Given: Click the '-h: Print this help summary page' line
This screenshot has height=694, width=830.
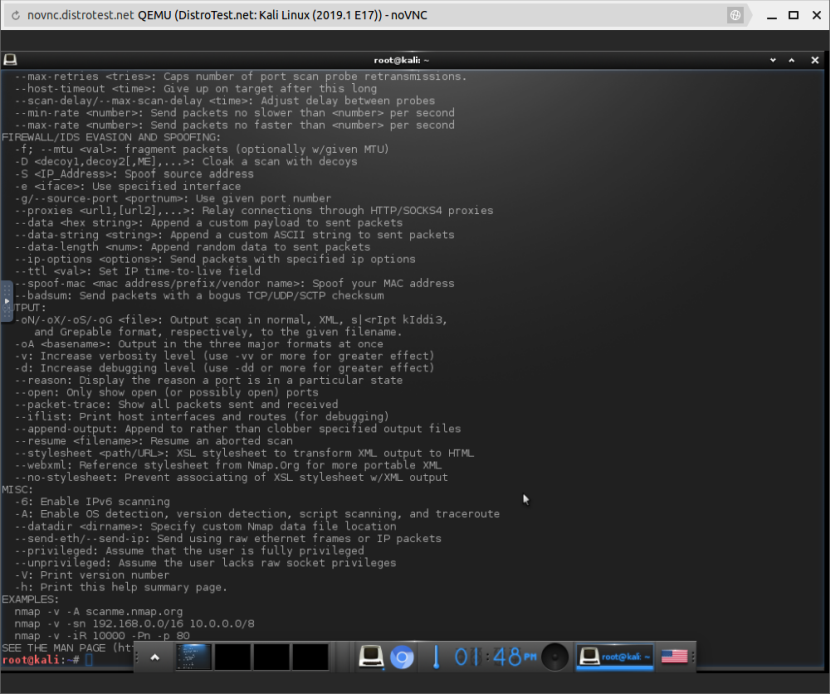Looking at the screenshot, I should pos(121,587).
